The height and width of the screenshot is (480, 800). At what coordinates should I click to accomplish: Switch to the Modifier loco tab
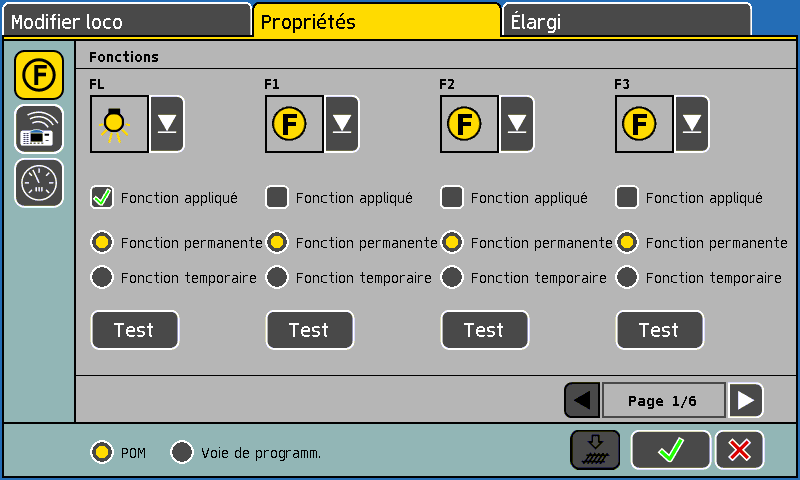[x=125, y=21]
